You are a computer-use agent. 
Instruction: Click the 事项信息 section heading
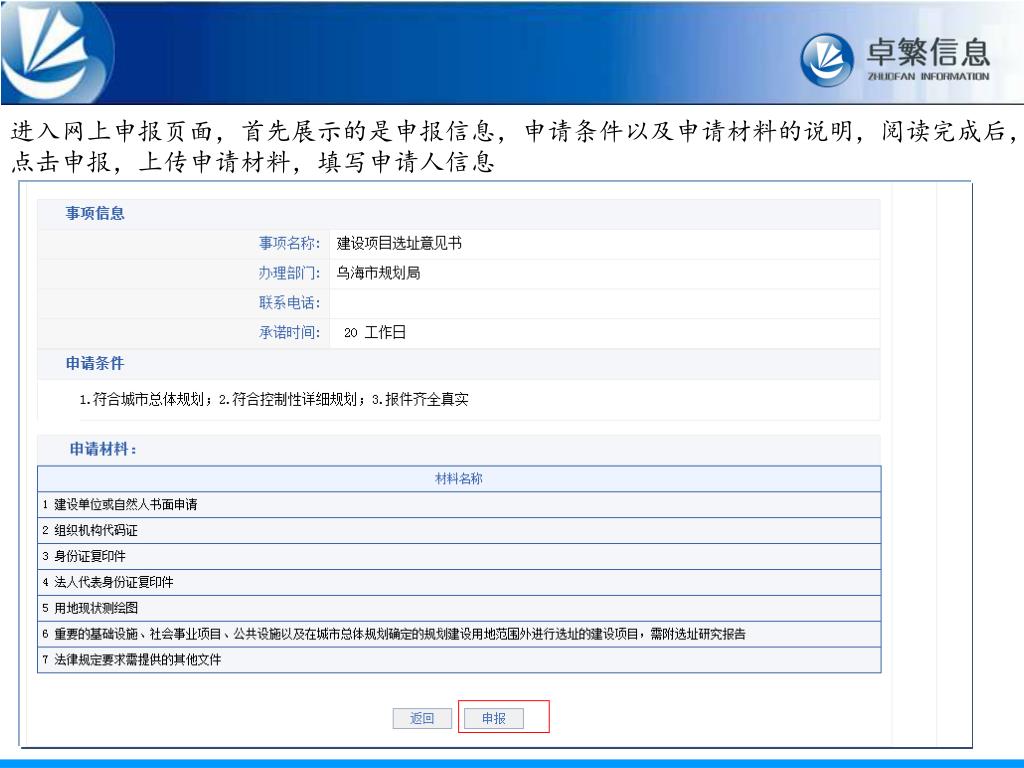point(95,213)
